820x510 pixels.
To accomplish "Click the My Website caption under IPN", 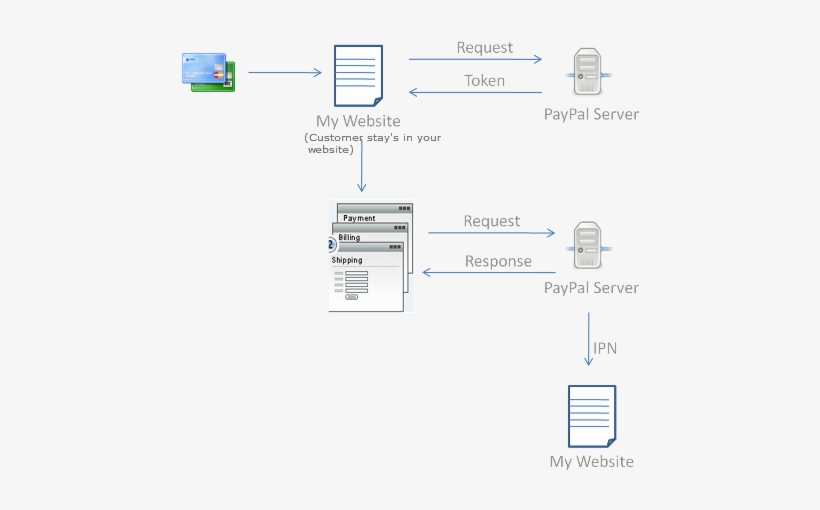I will coord(591,461).
